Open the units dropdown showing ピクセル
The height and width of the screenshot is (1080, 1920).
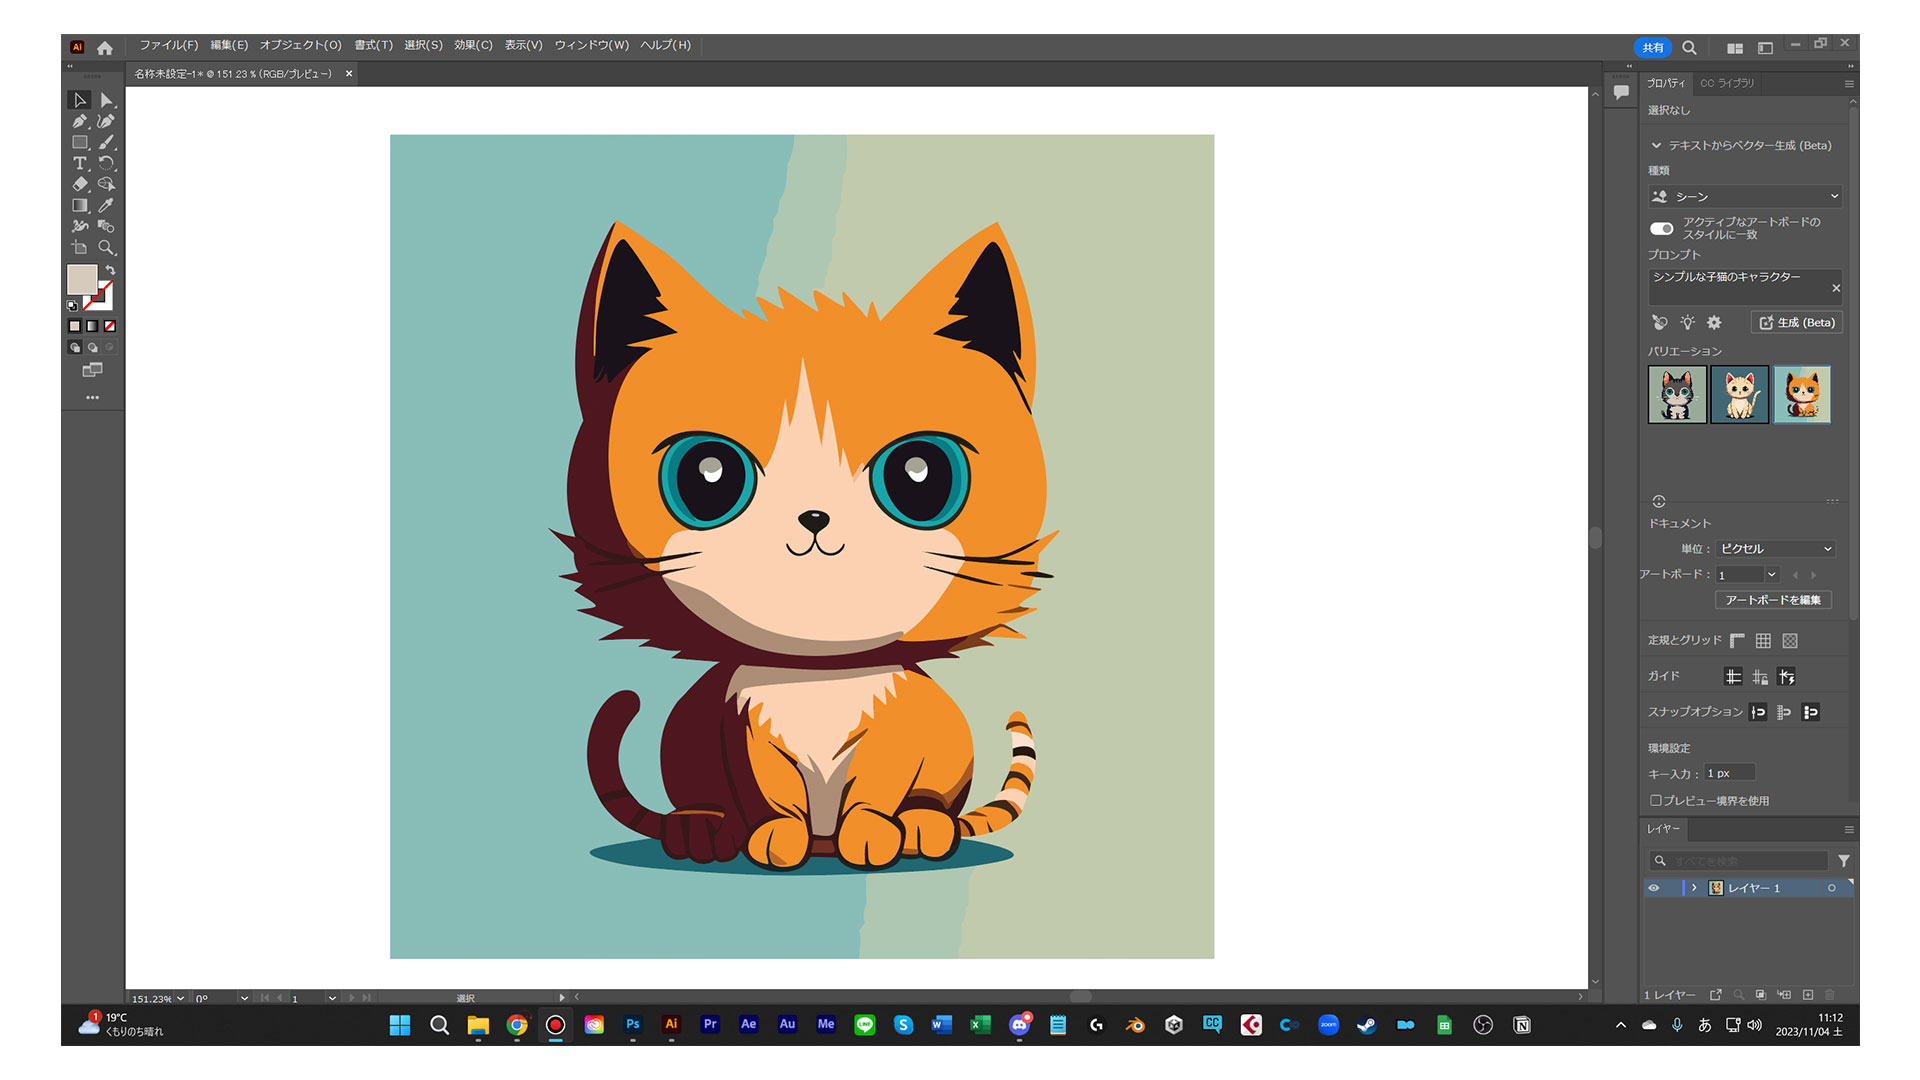pos(1775,549)
